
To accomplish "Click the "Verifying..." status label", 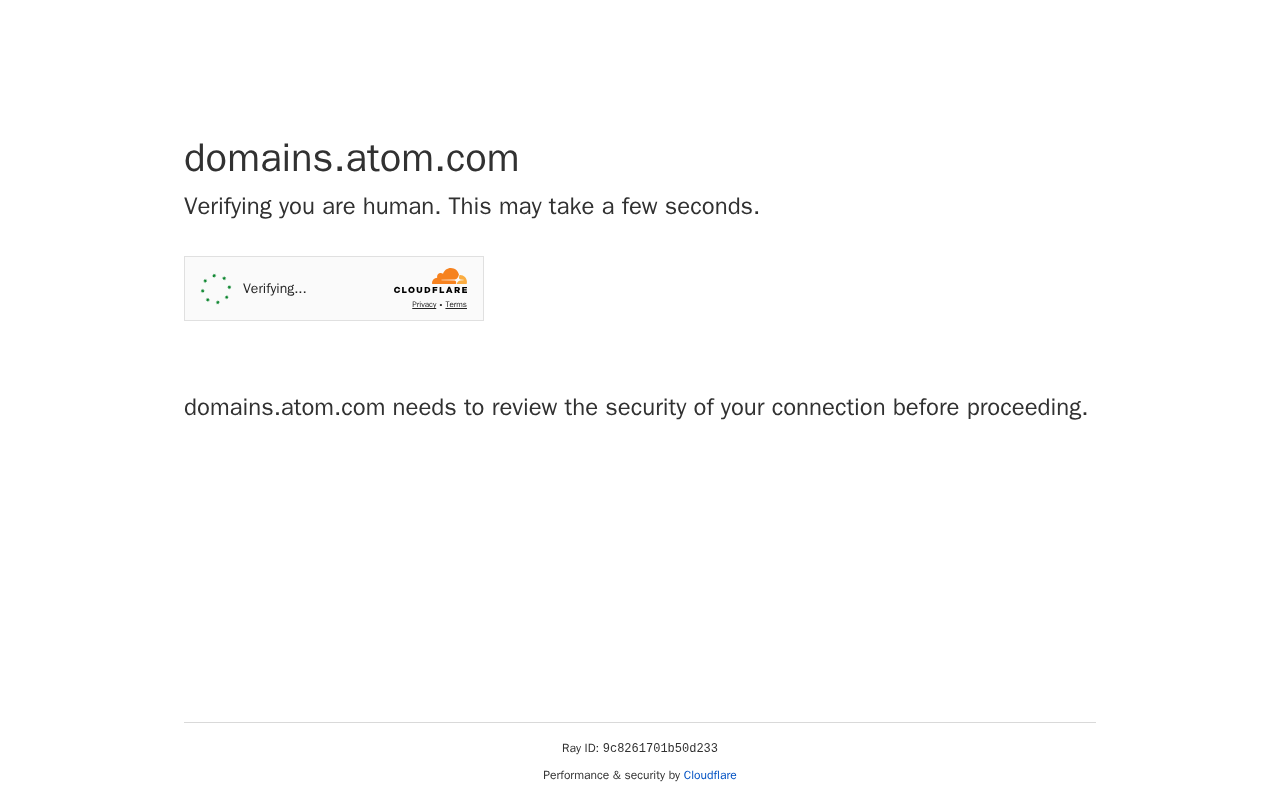I will (x=274, y=289).
